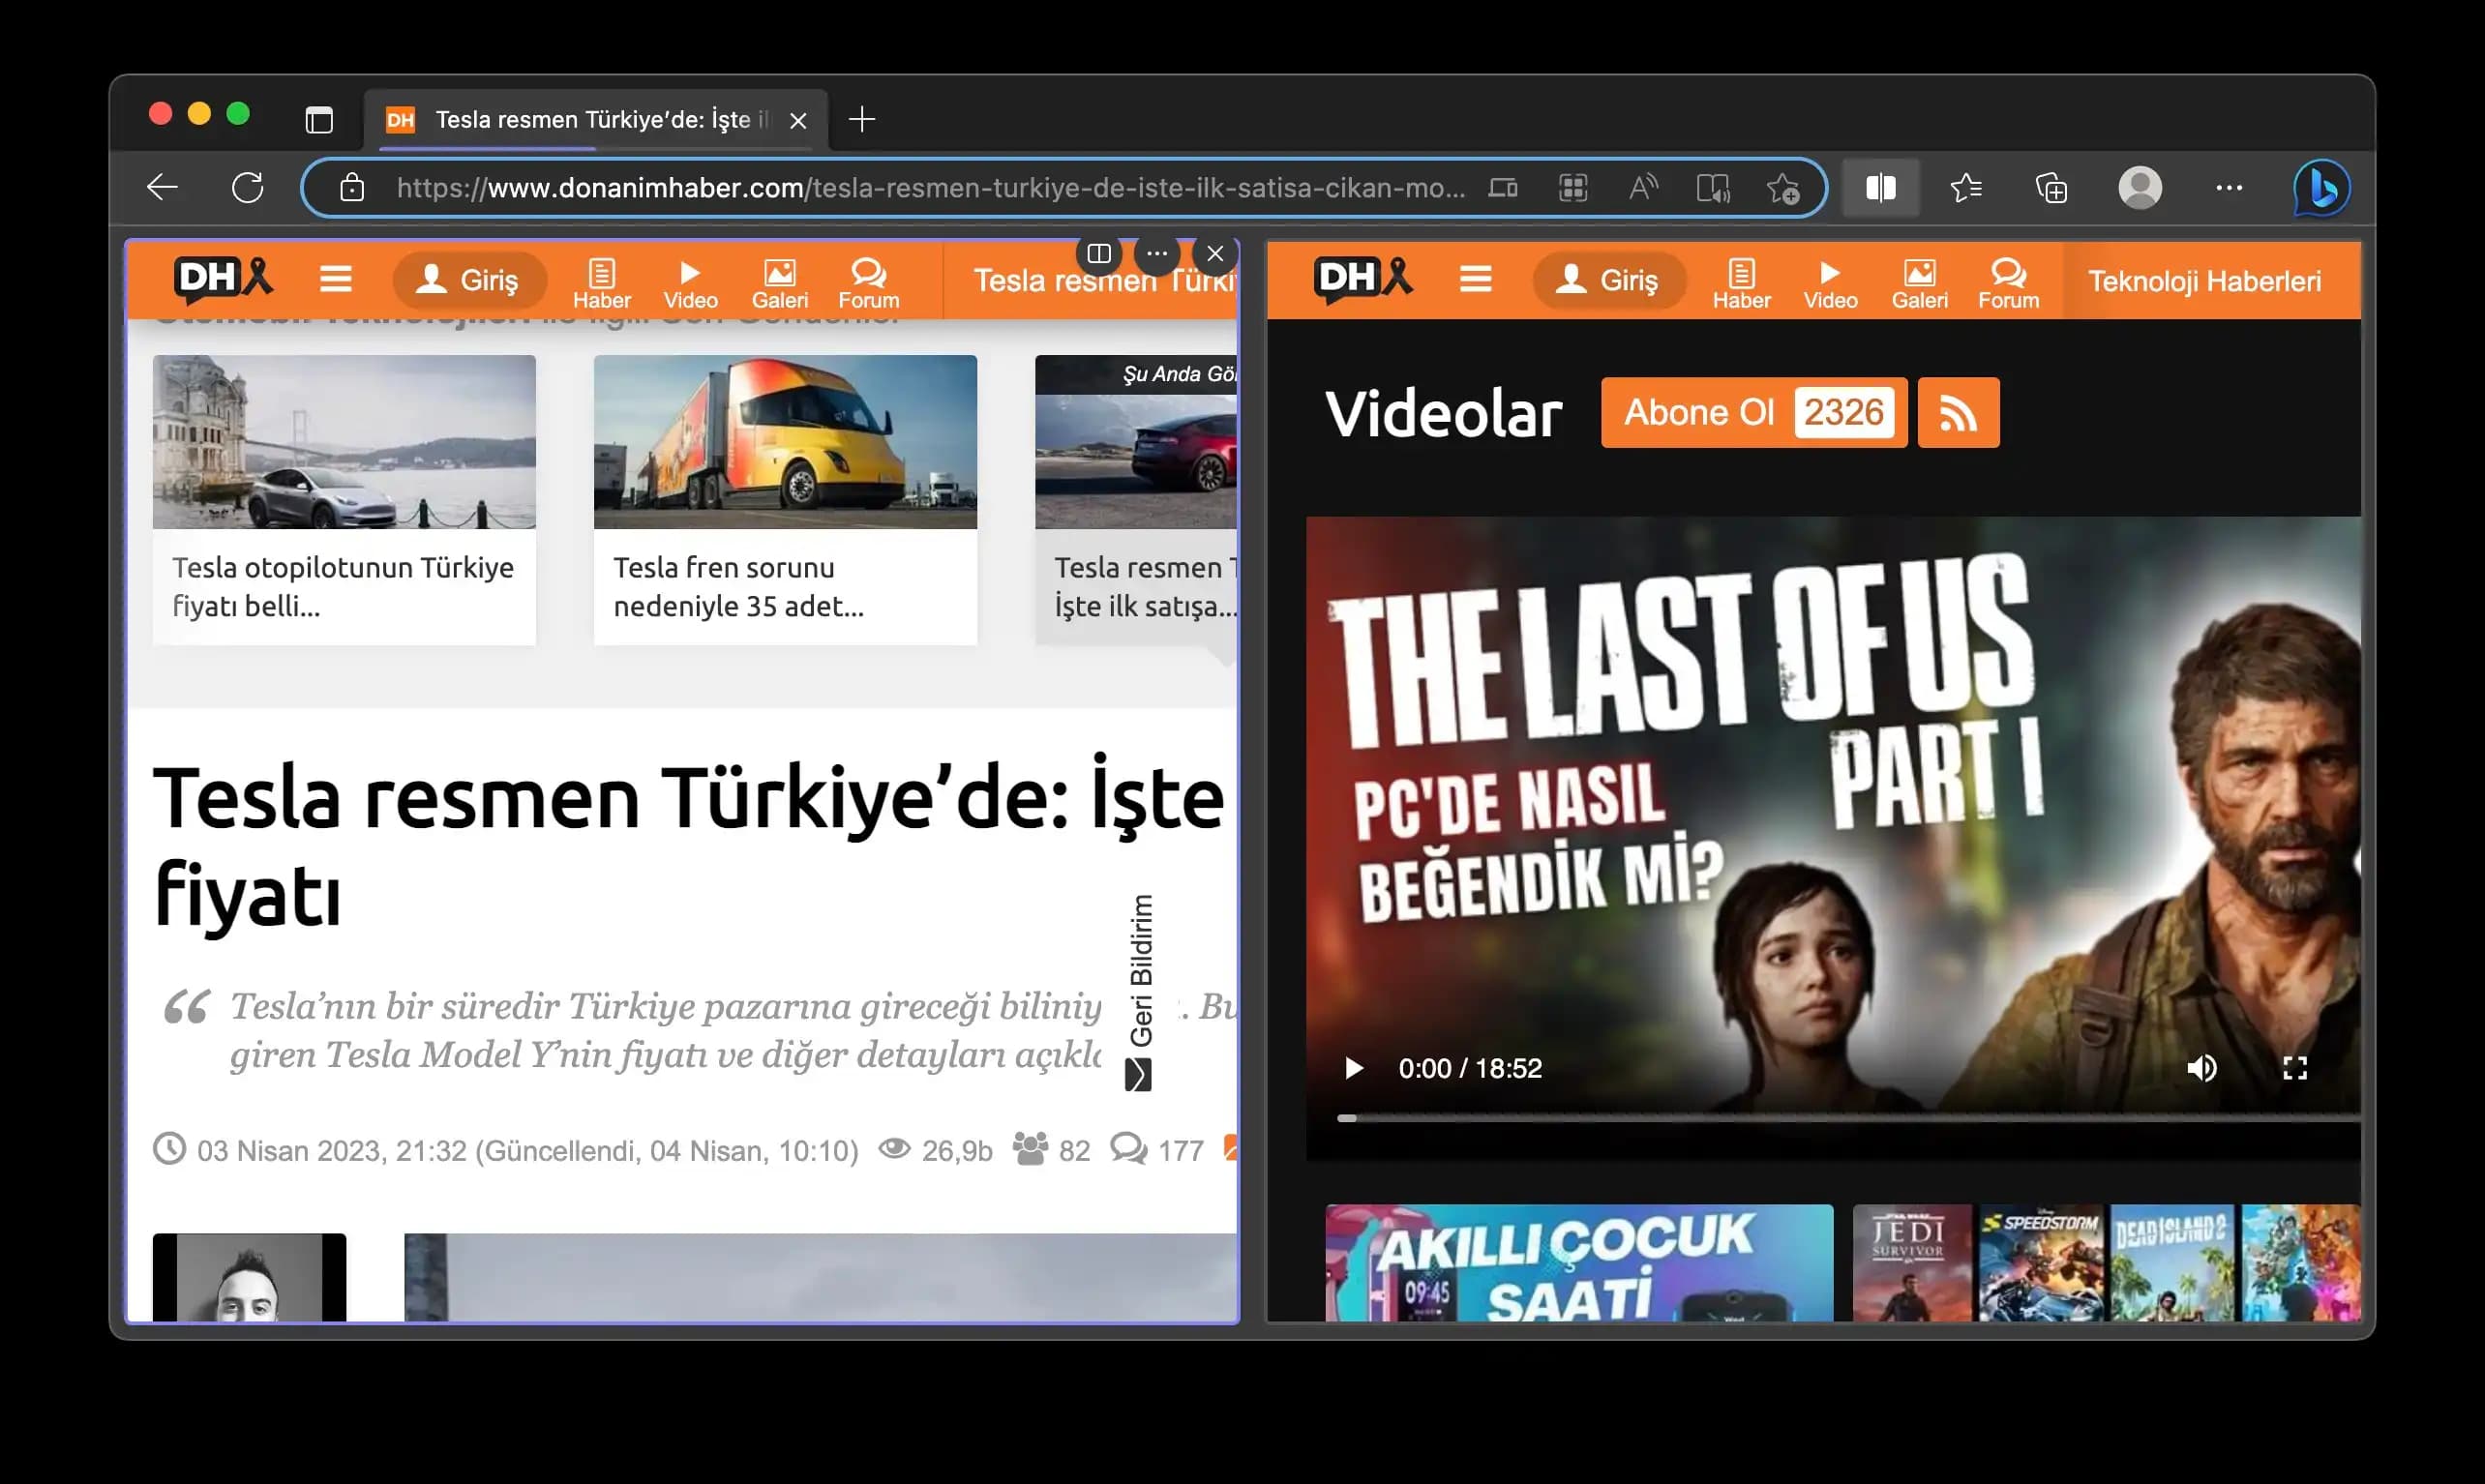Reload the current page

pos(247,188)
